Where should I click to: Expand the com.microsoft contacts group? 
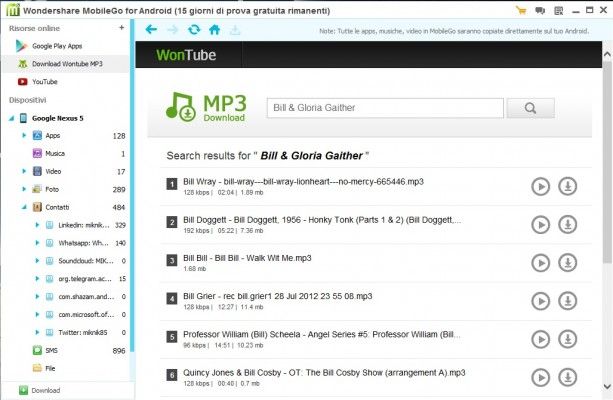[37, 314]
